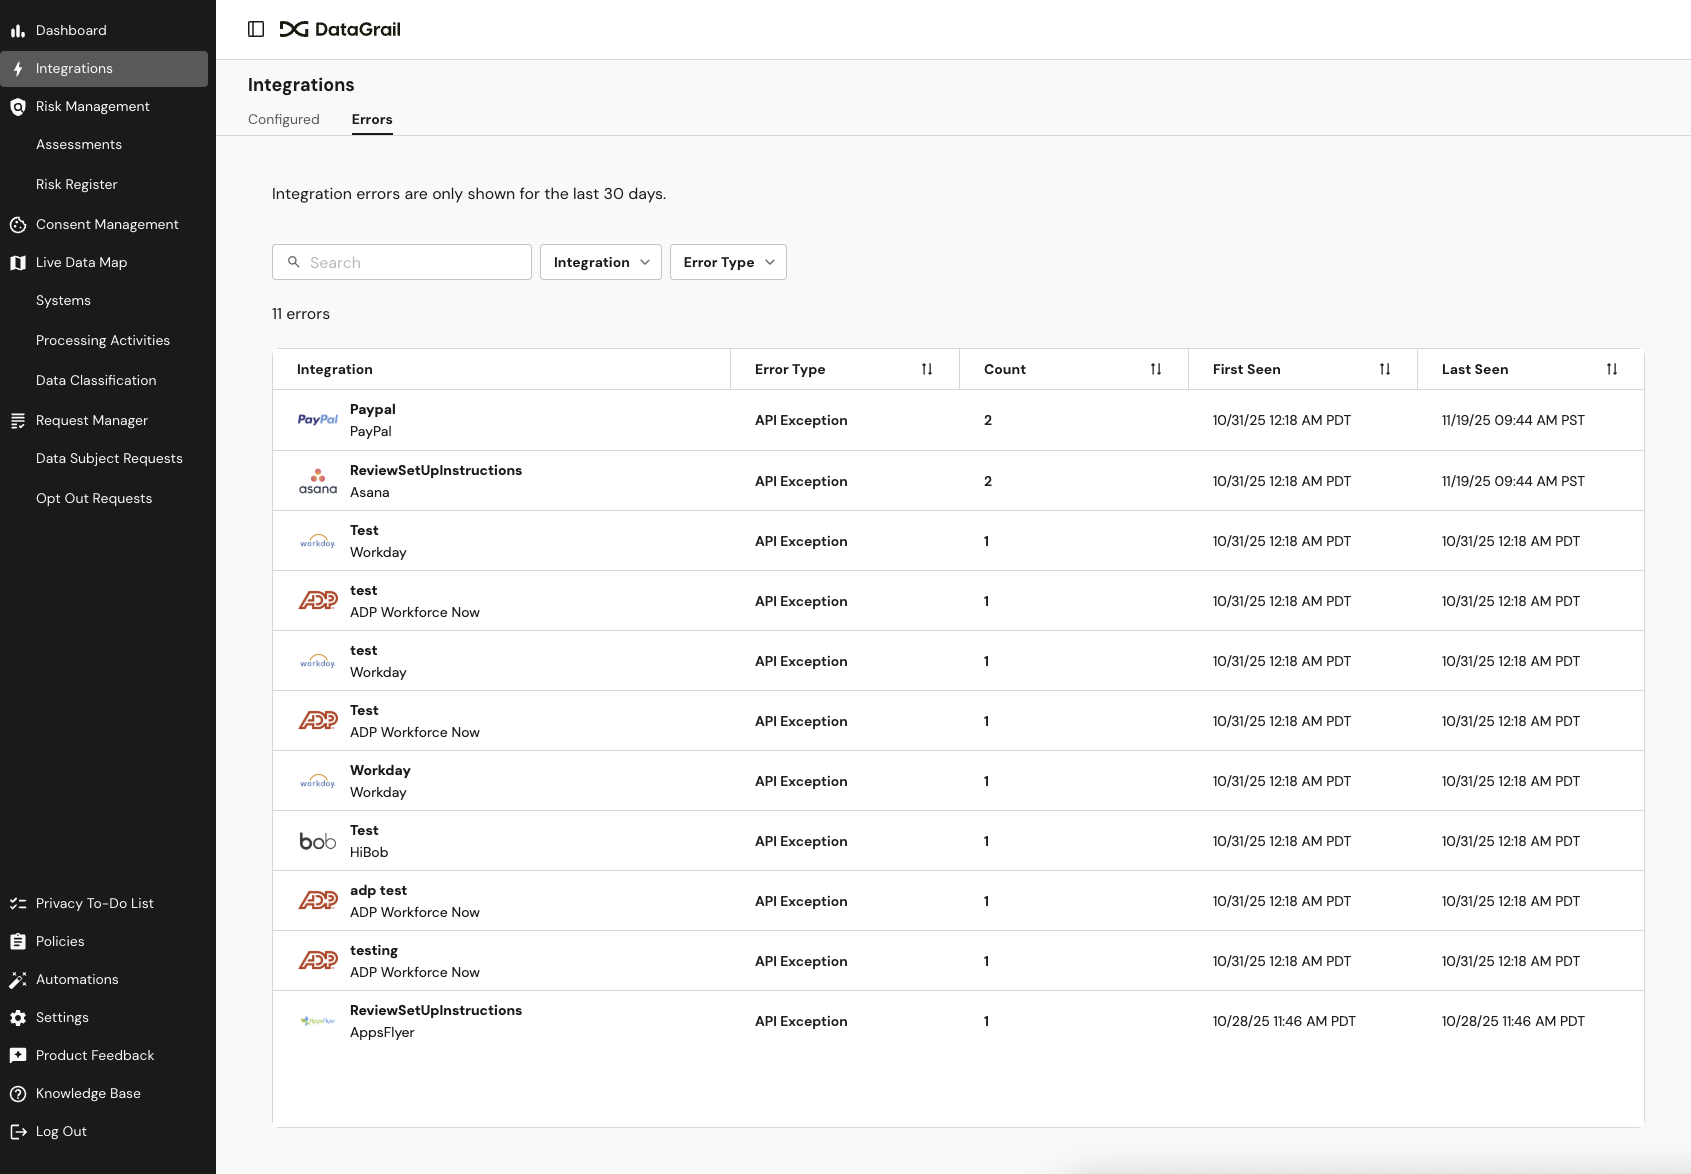Viewport: 1691px width, 1174px height.
Task: Open Risk Management via its shield icon
Action: point(17,106)
